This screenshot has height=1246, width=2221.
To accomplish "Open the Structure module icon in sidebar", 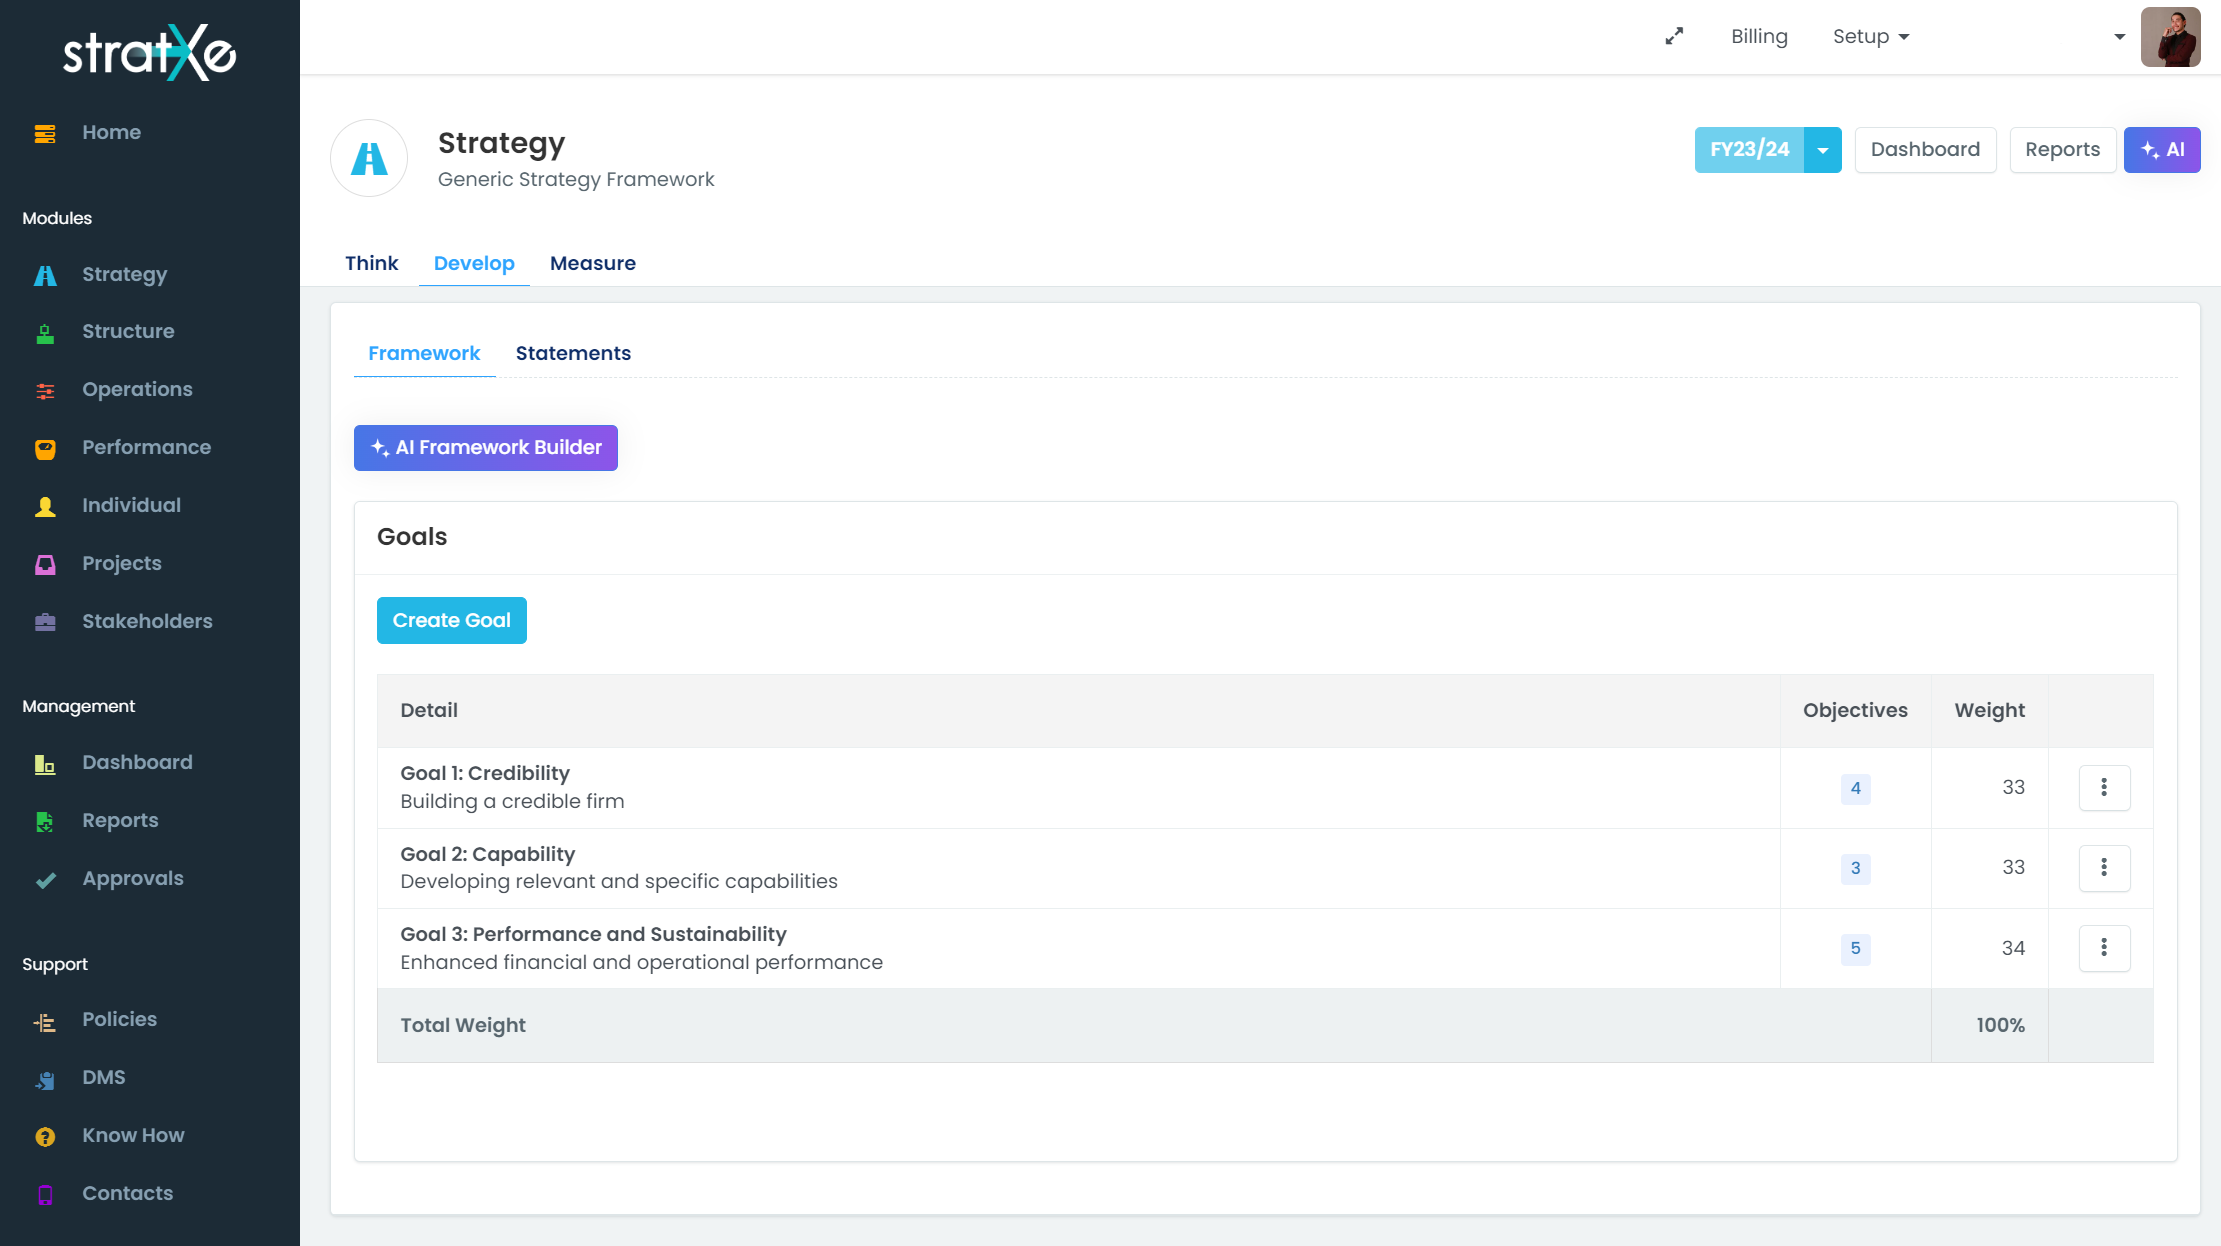I will (x=45, y=333).
